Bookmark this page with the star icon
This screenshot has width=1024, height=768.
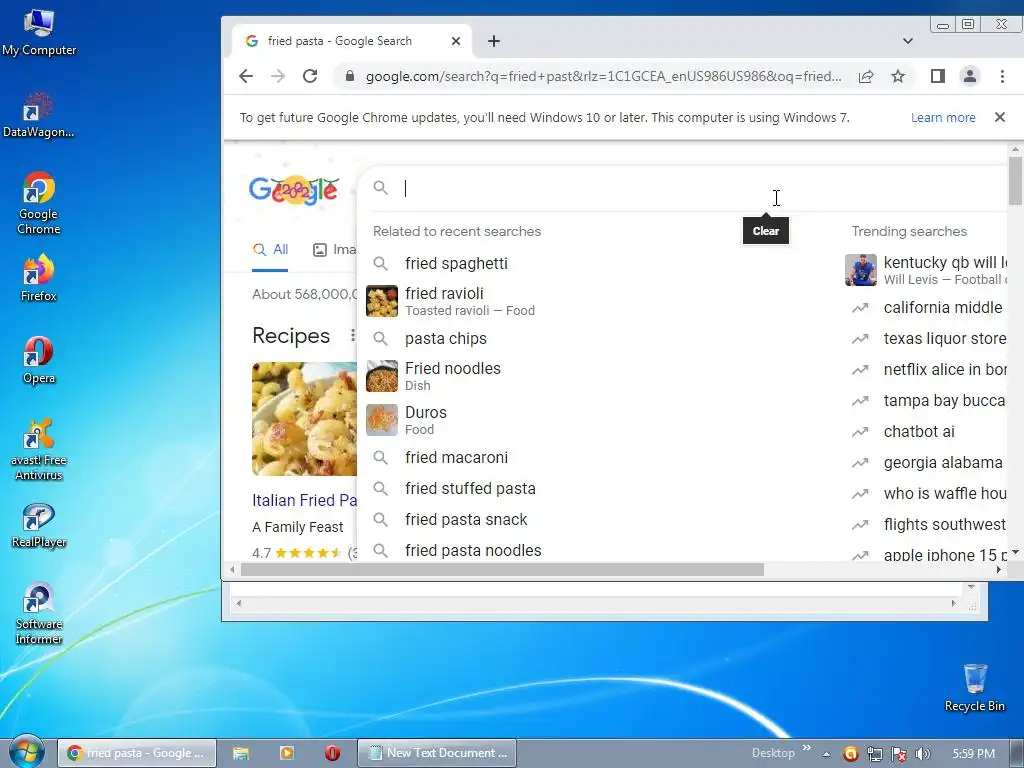click(x=898, y=76)
